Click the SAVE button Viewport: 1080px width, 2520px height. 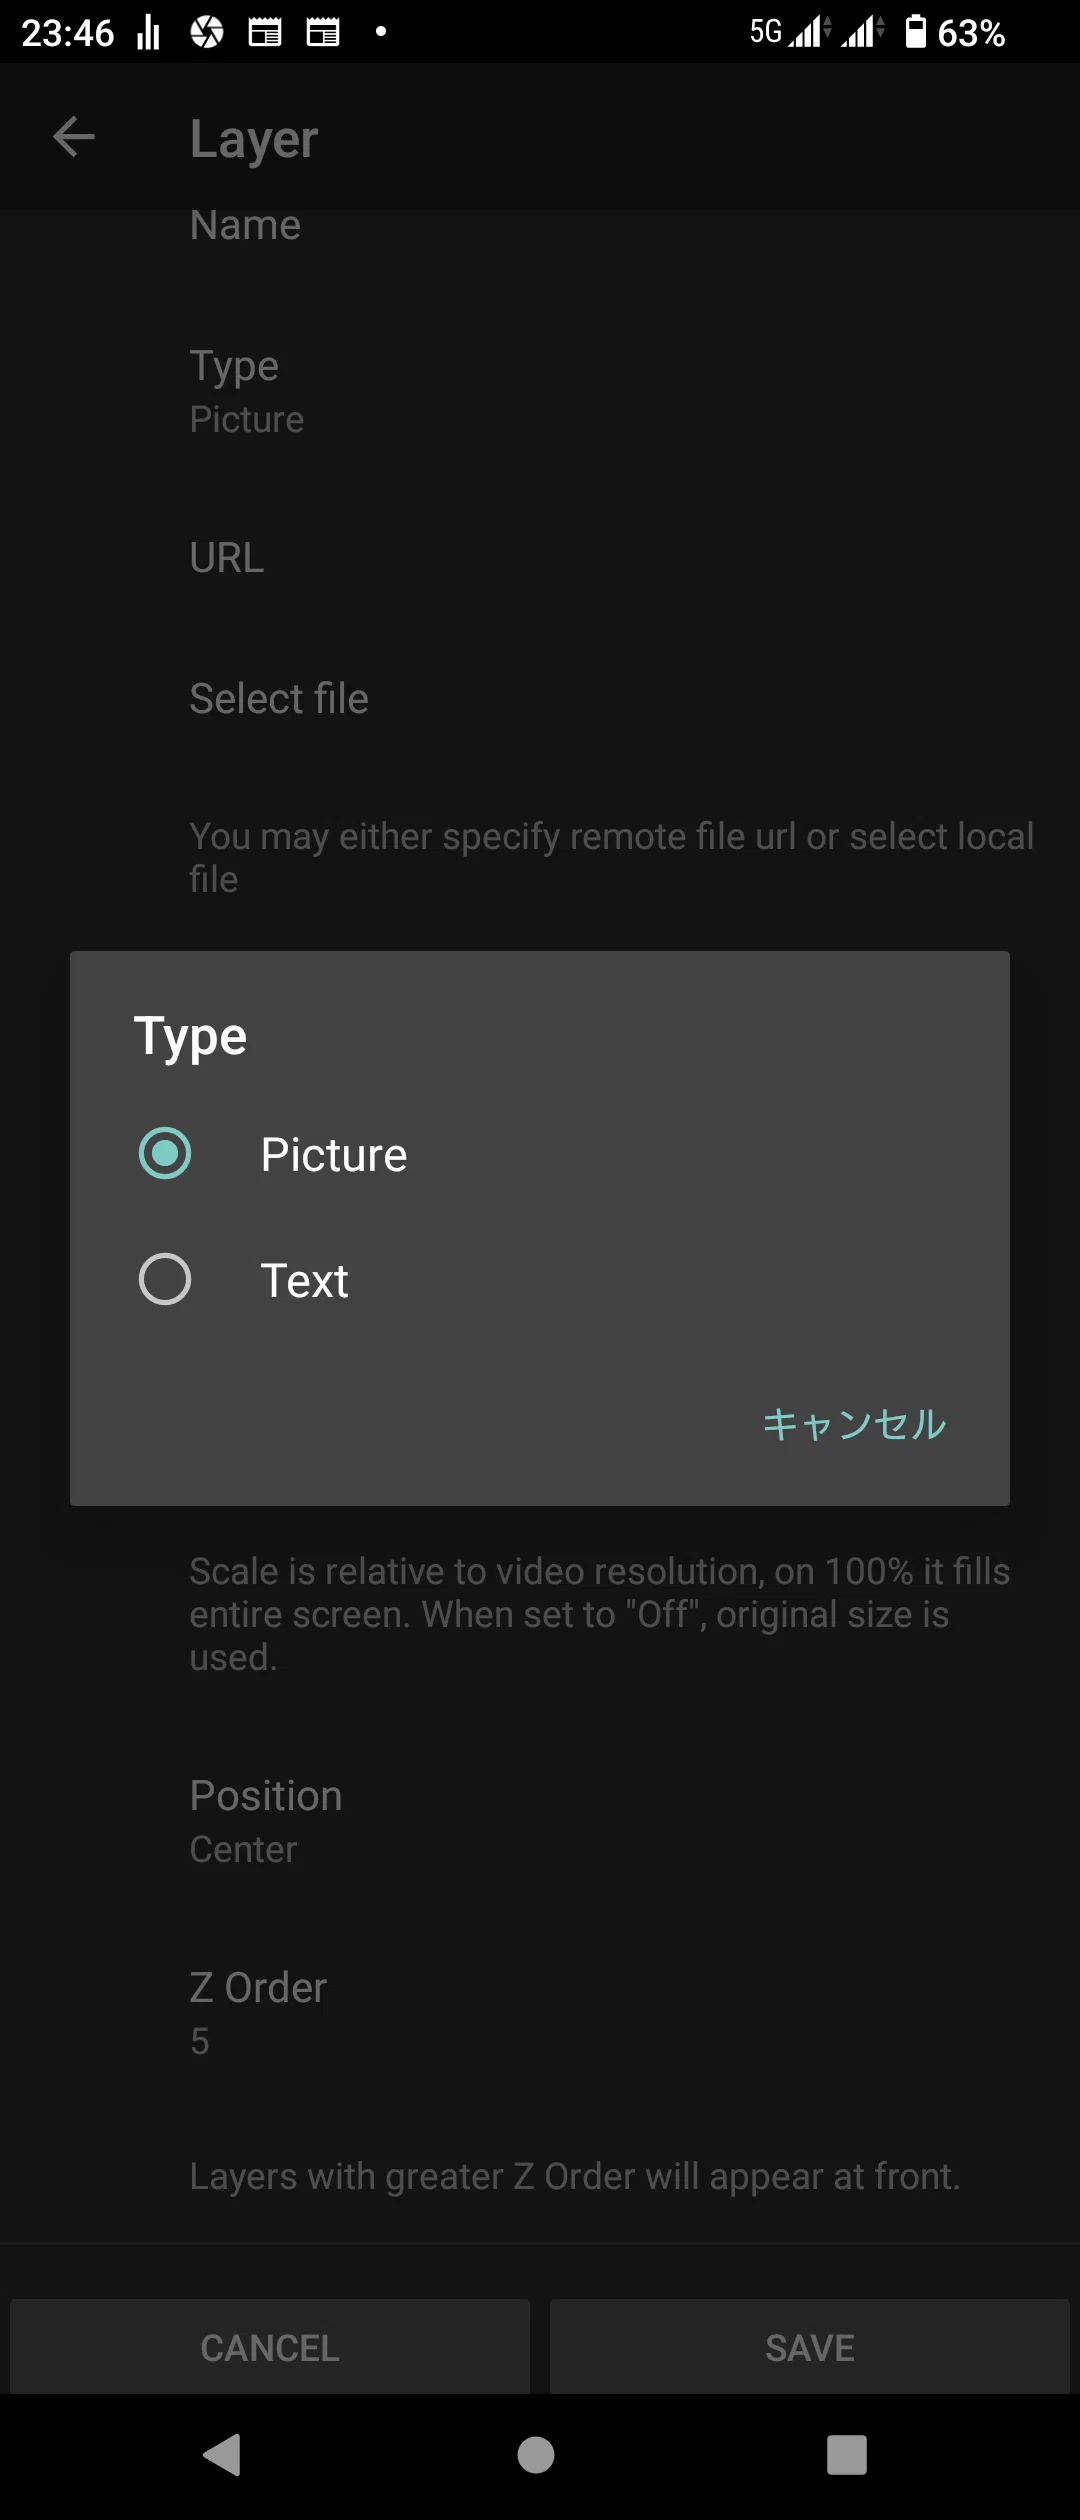810,2346
